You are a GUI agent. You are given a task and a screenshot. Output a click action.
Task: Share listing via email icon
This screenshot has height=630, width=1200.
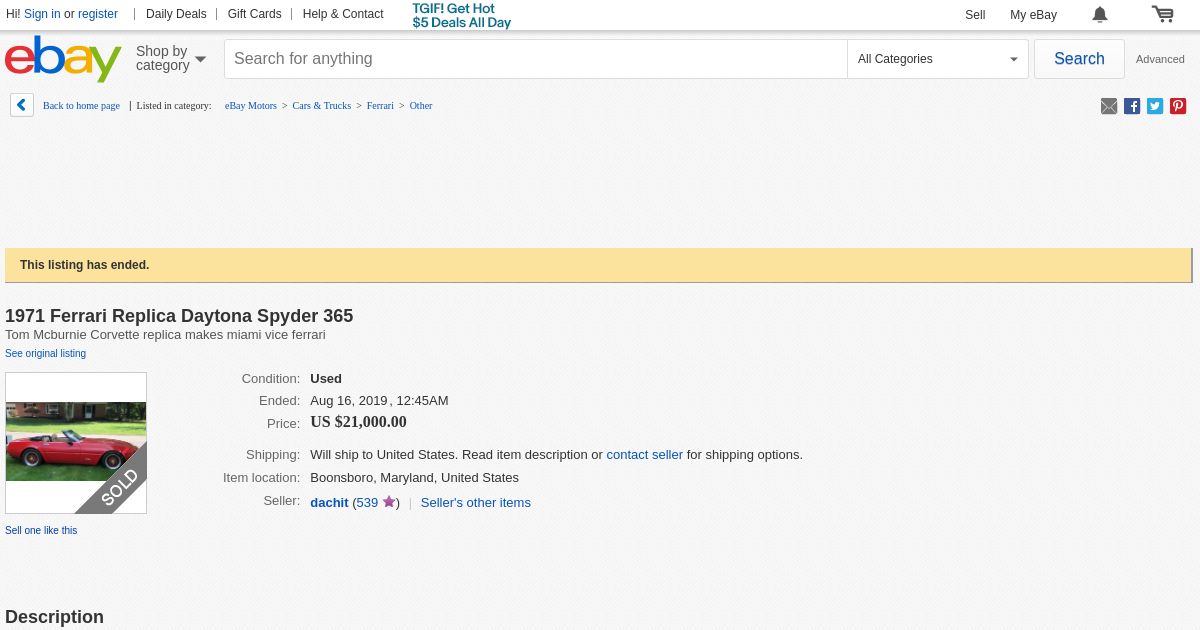point(1109,106)
